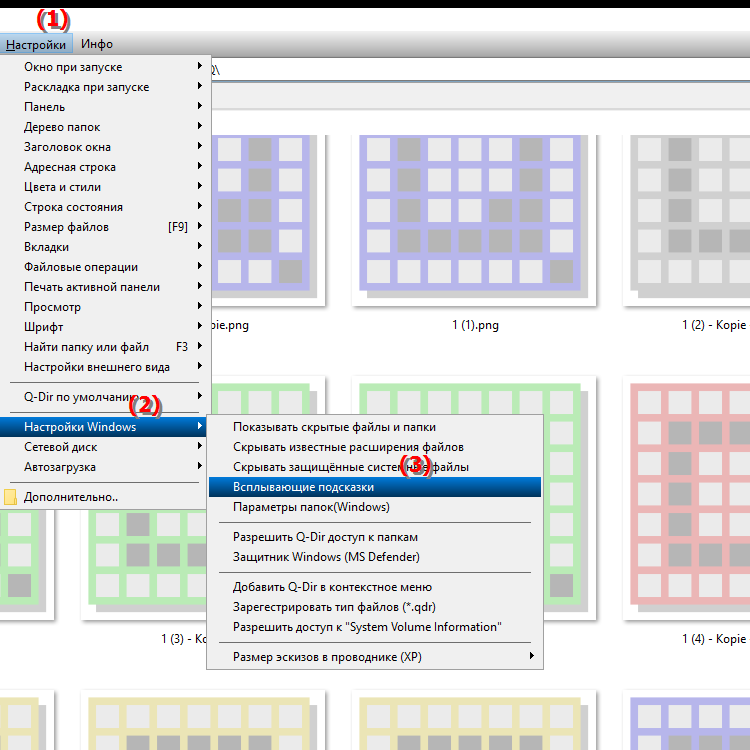
Task: Expand Размер эскизов в проводнике (XP)
Action: pyautogui.click(x=375, y=657)
